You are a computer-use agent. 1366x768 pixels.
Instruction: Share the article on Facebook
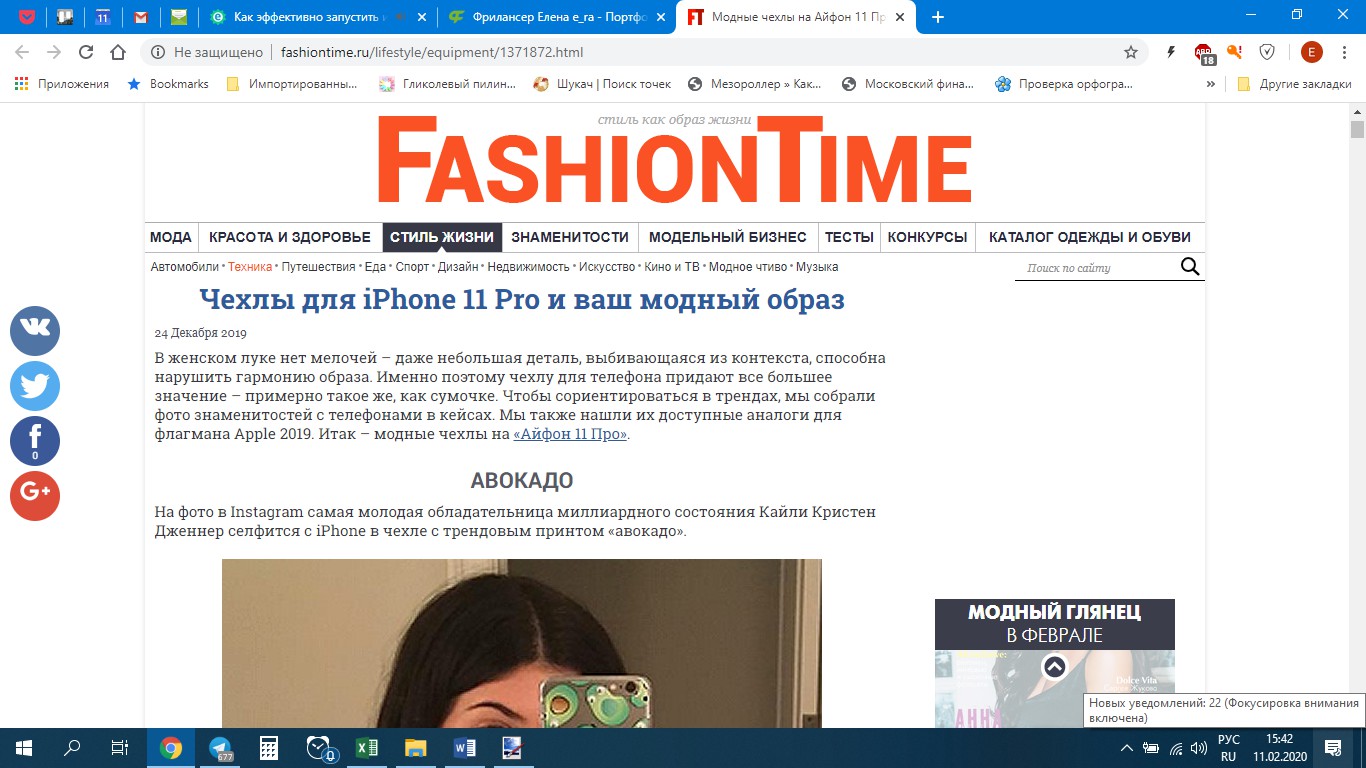35,441
